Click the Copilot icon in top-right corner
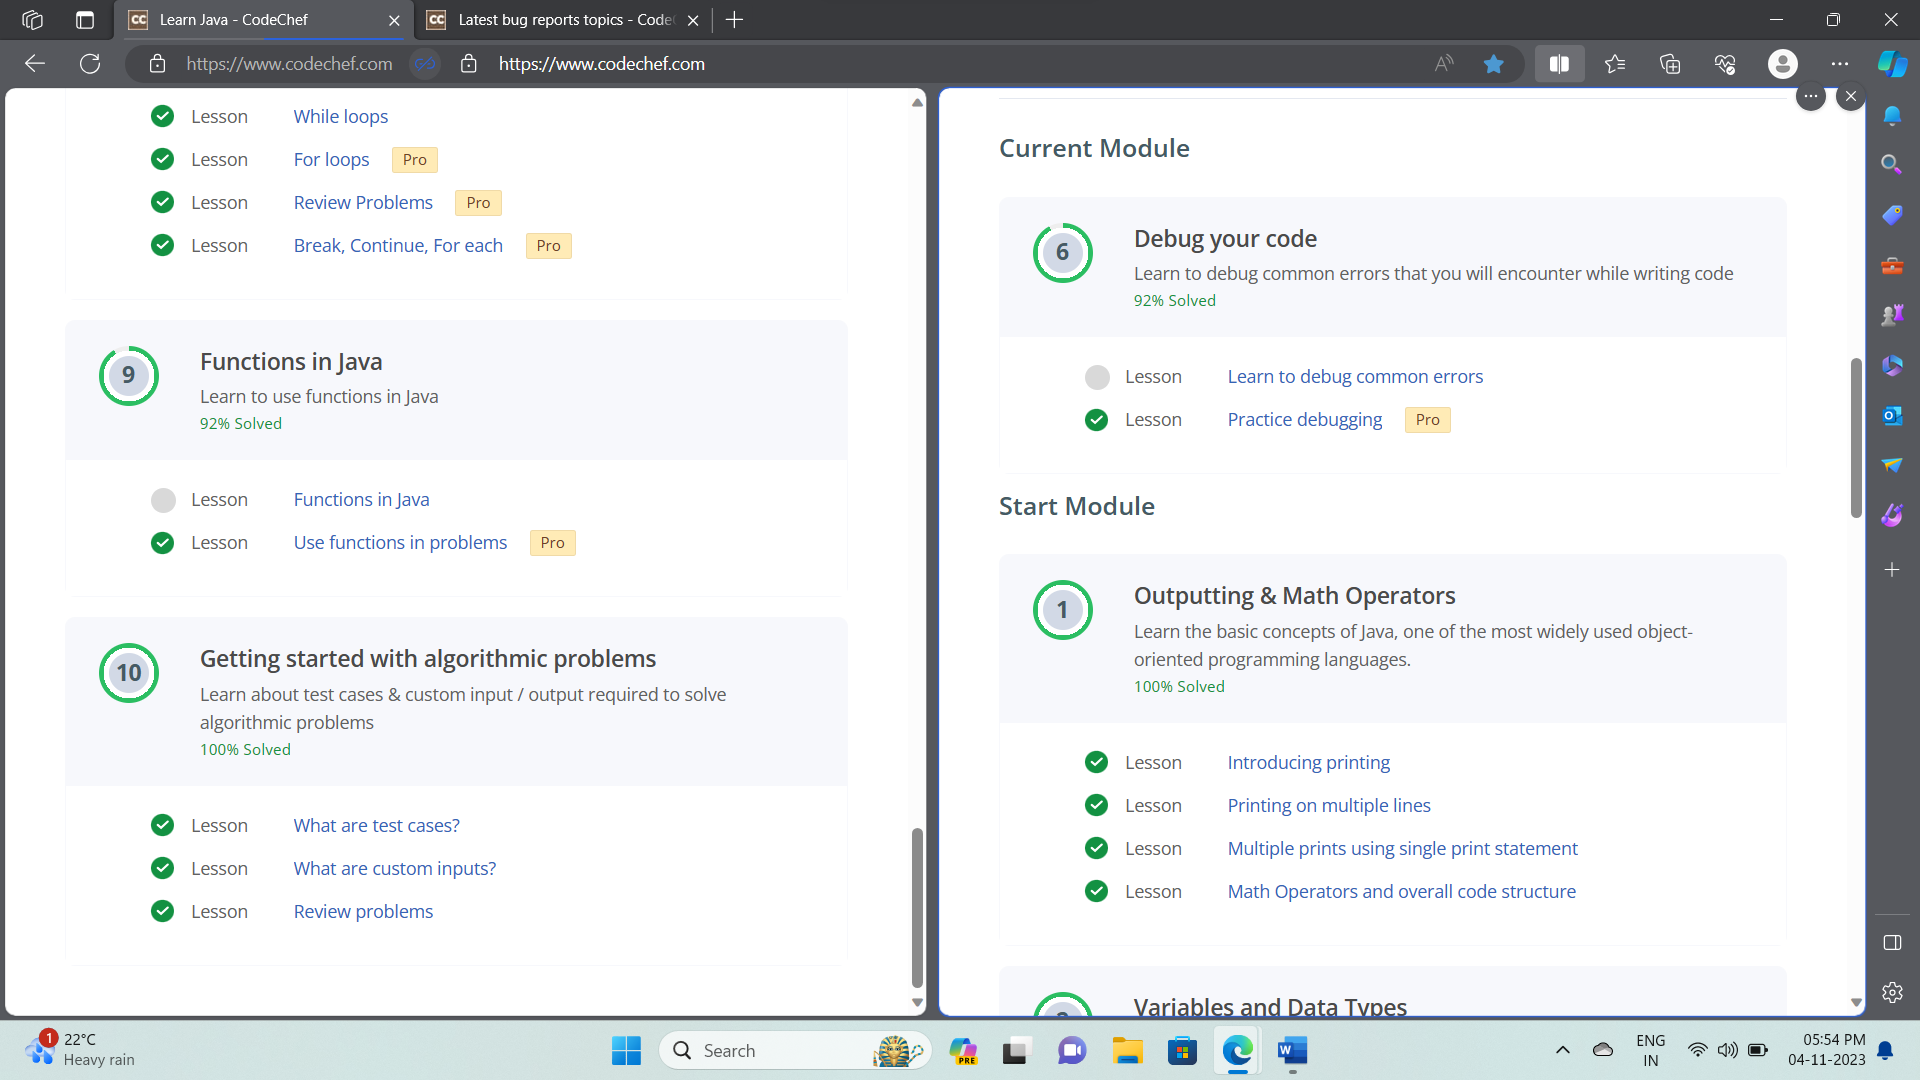 [1891, 64]
